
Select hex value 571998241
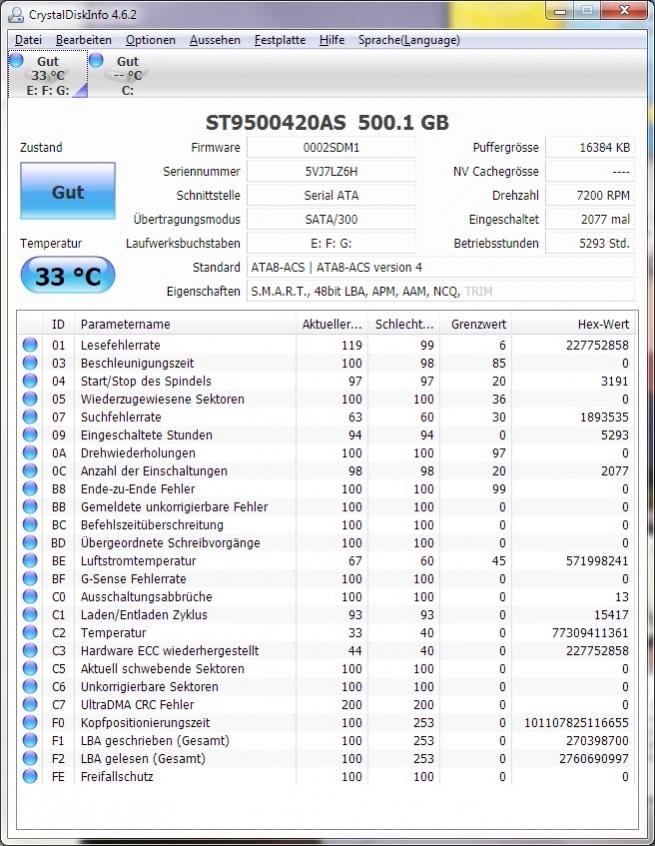coord(597,561)
